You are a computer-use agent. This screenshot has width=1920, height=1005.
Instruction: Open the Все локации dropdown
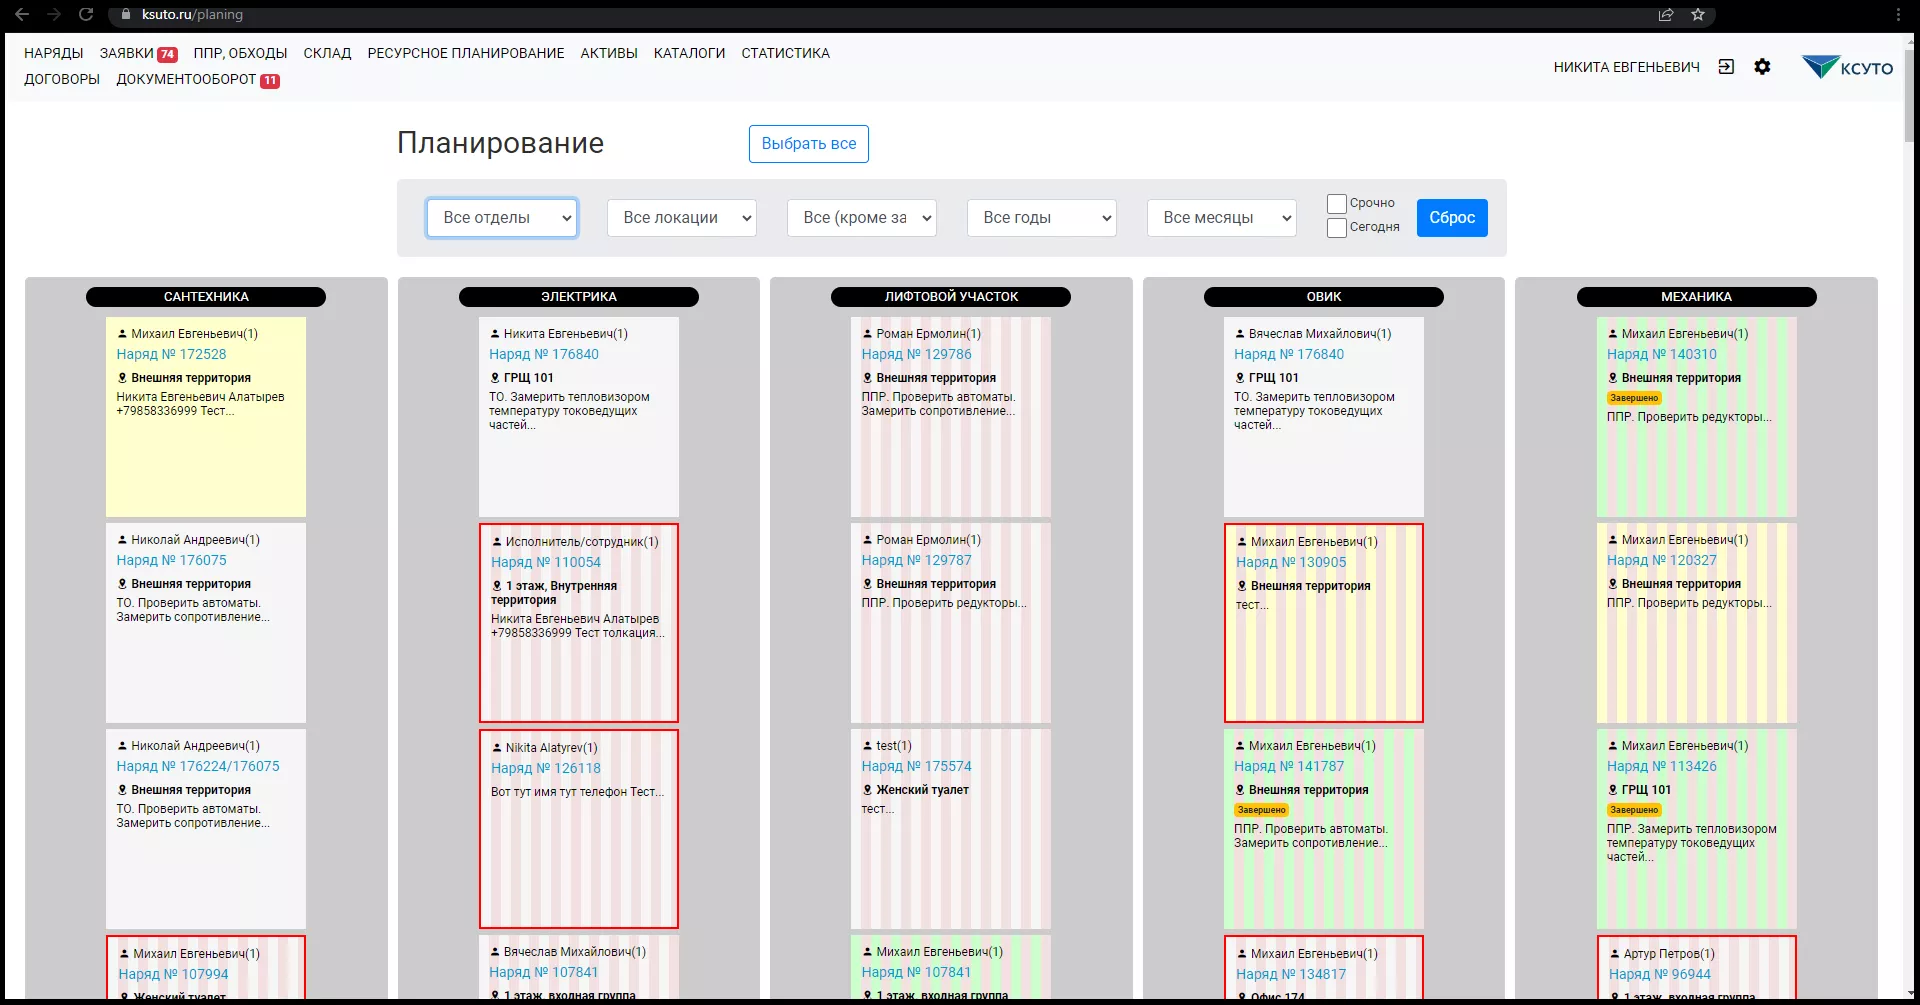(682, 218)
